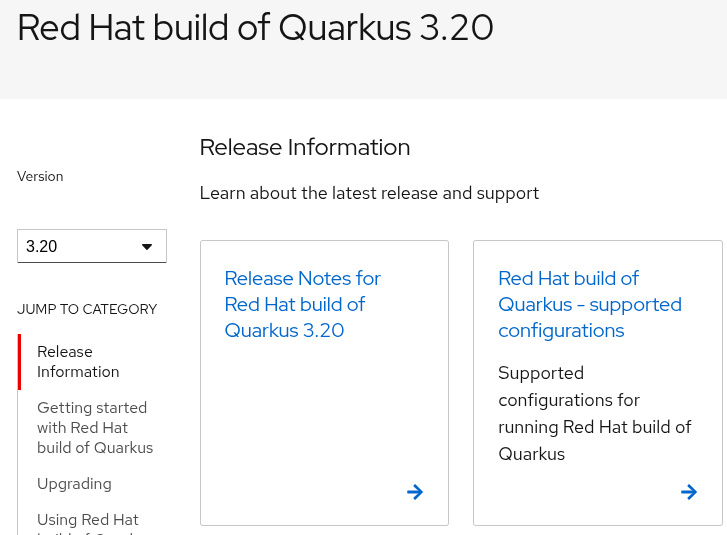Click the Version label above the selector
The height and width of the screenshot is (535, 727).
40,176
